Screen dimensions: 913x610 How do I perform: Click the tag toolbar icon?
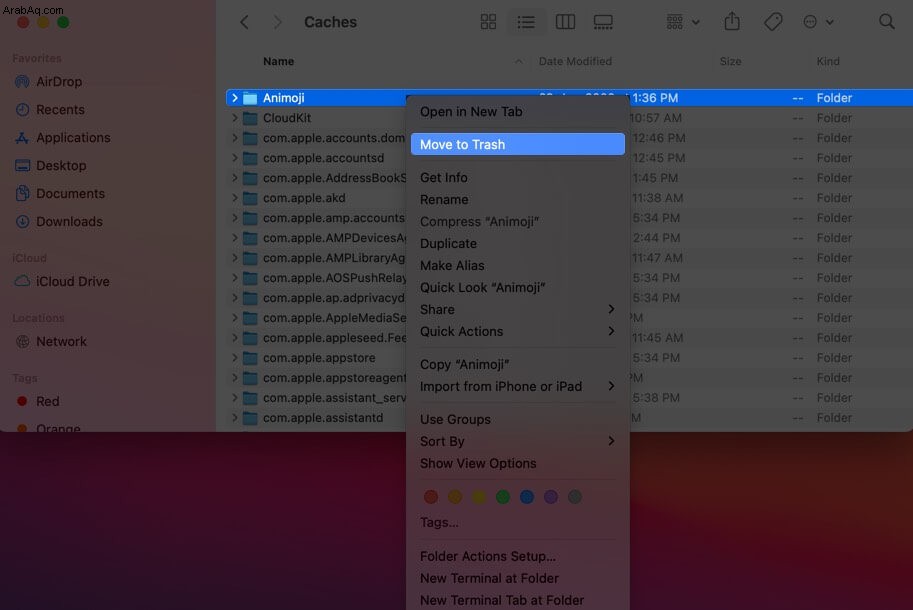click(773, 22)
